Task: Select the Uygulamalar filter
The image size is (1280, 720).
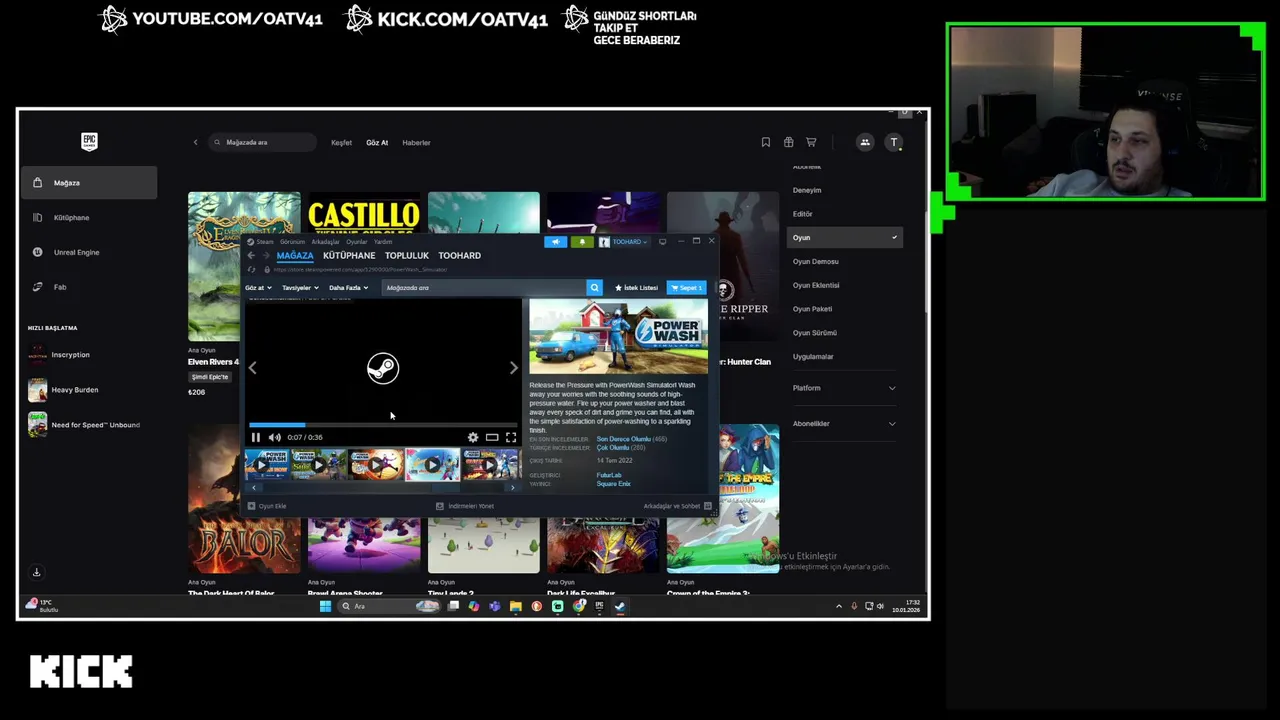Action: pos(813,357)
